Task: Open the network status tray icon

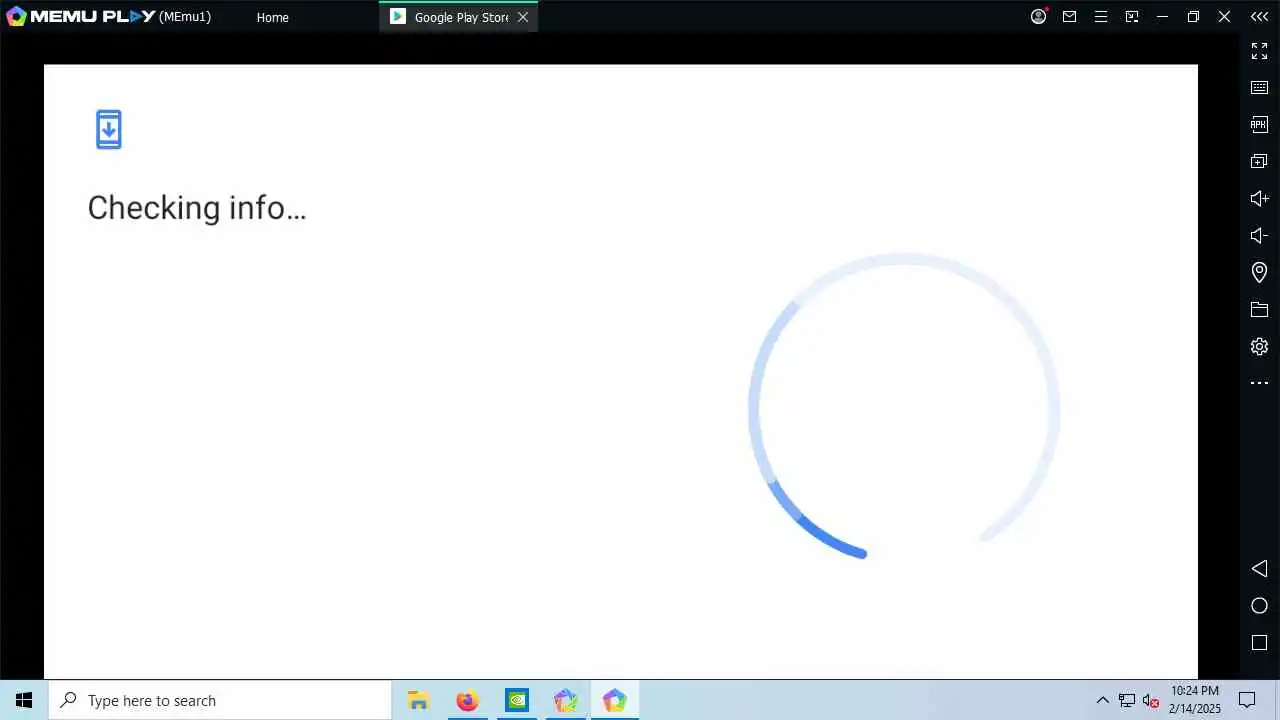Action: pos(1127,700)
